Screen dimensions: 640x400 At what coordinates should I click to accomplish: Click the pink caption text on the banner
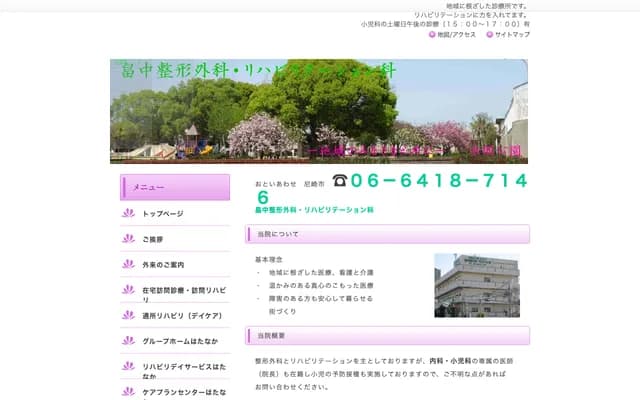[416, 151]
